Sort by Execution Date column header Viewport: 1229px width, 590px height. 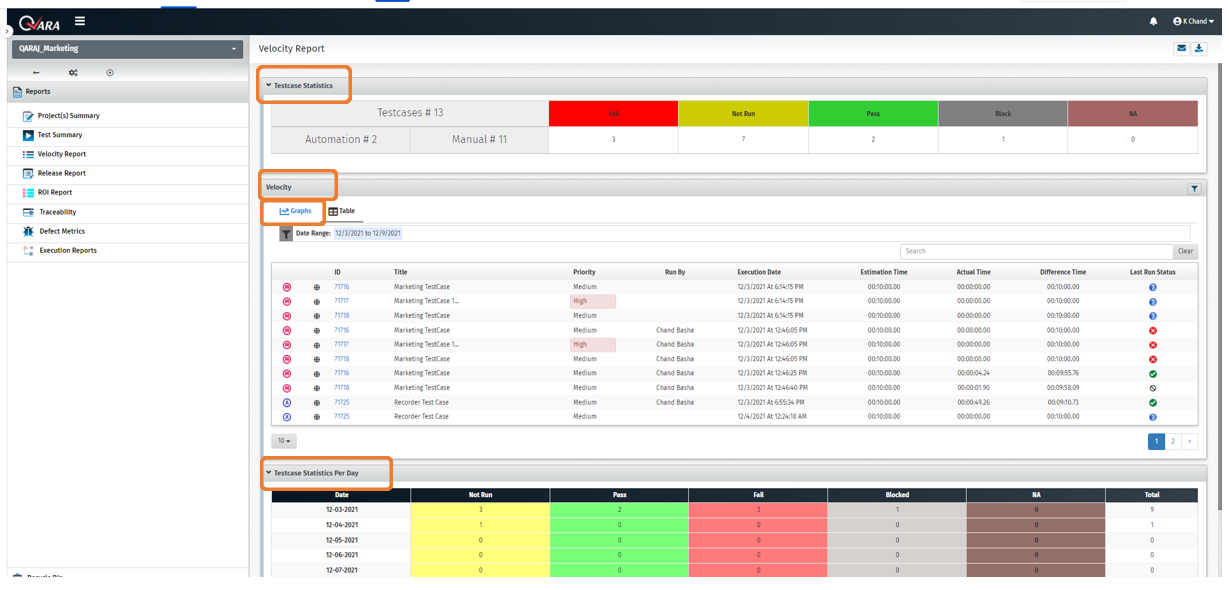tap(759, 272)
